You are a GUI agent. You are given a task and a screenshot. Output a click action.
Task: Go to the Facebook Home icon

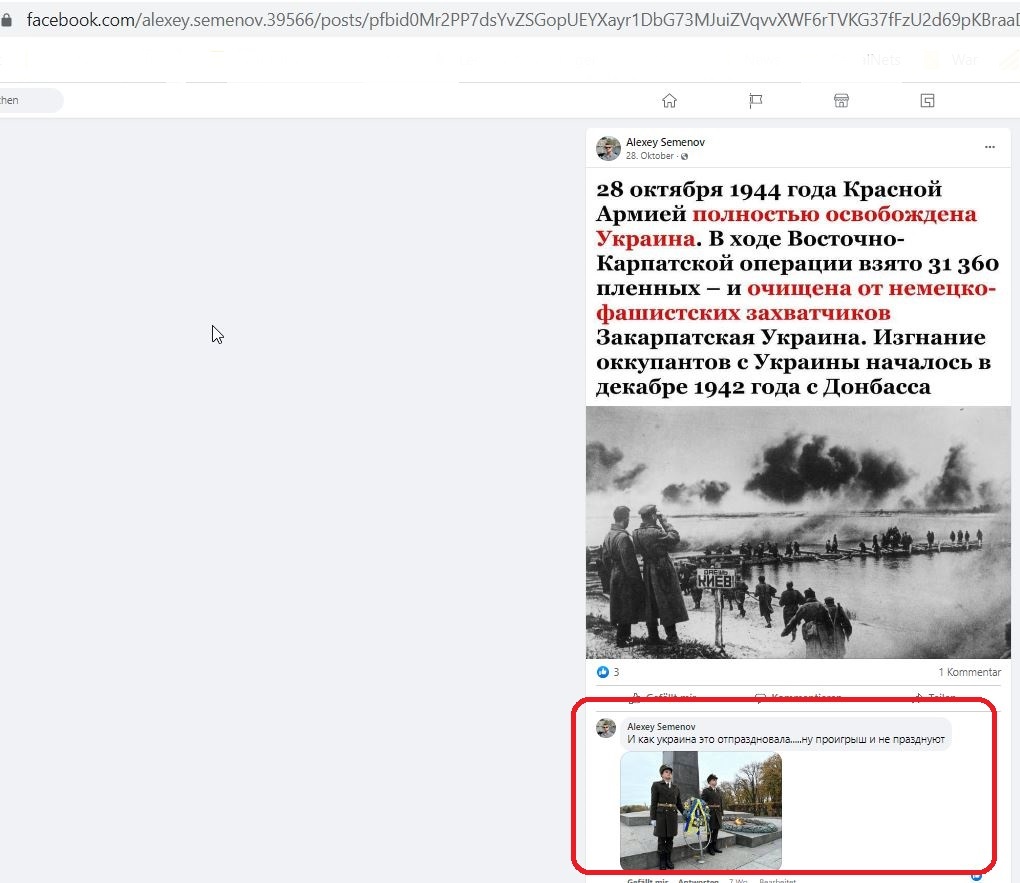[x=669, y=101]
